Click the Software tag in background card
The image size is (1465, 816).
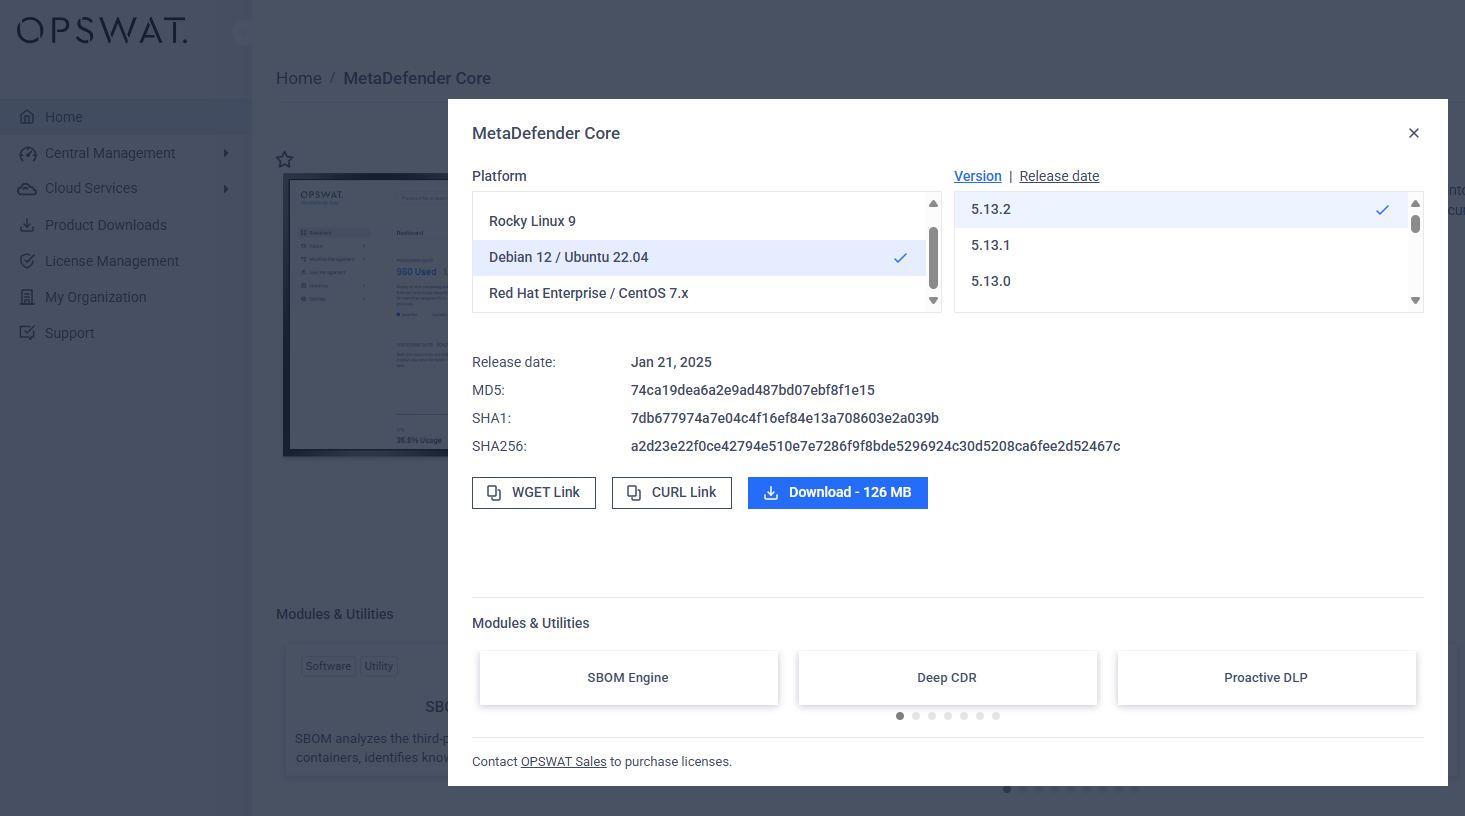coord(328,666)
